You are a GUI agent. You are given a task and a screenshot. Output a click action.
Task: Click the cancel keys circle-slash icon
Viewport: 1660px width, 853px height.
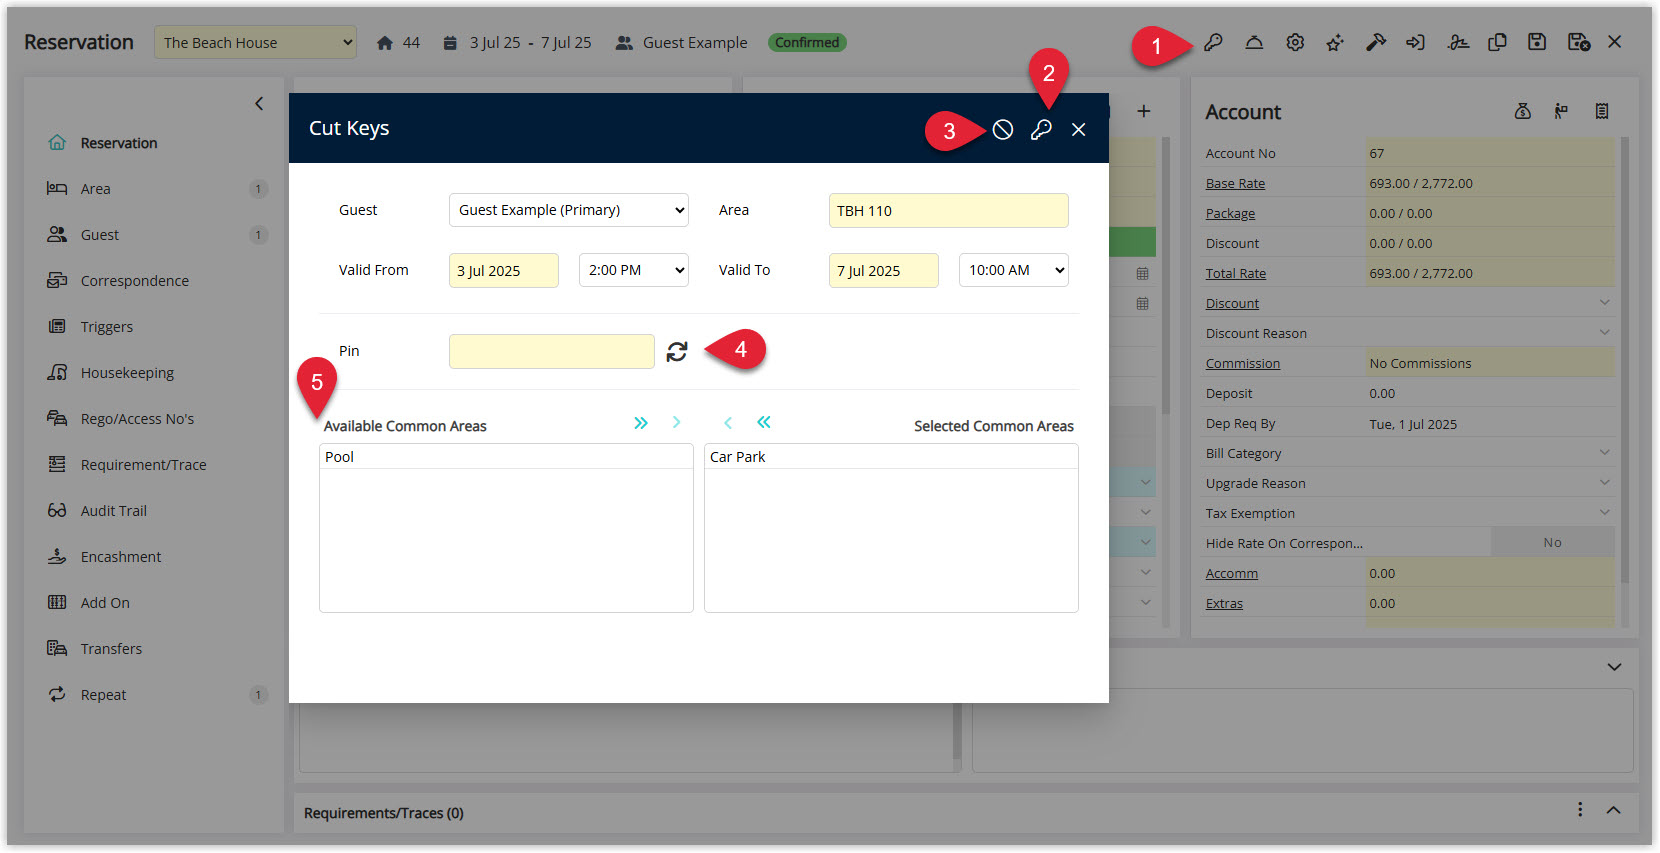tap(1003, 129)
